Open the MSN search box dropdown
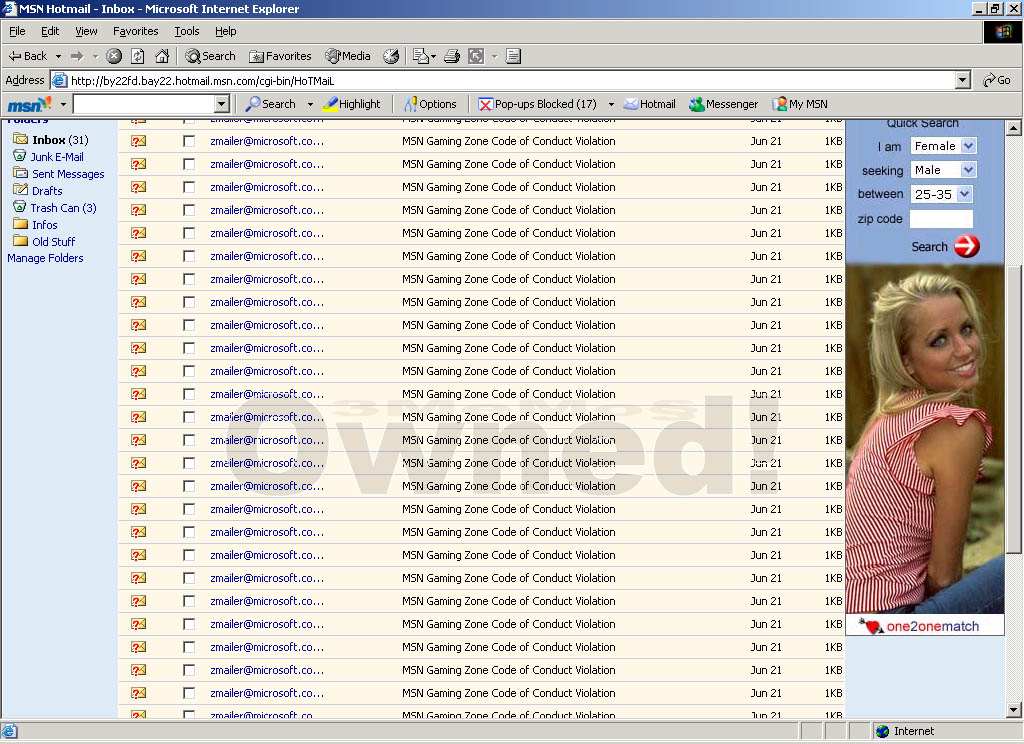1024x744 pixels. coord(222,104)
